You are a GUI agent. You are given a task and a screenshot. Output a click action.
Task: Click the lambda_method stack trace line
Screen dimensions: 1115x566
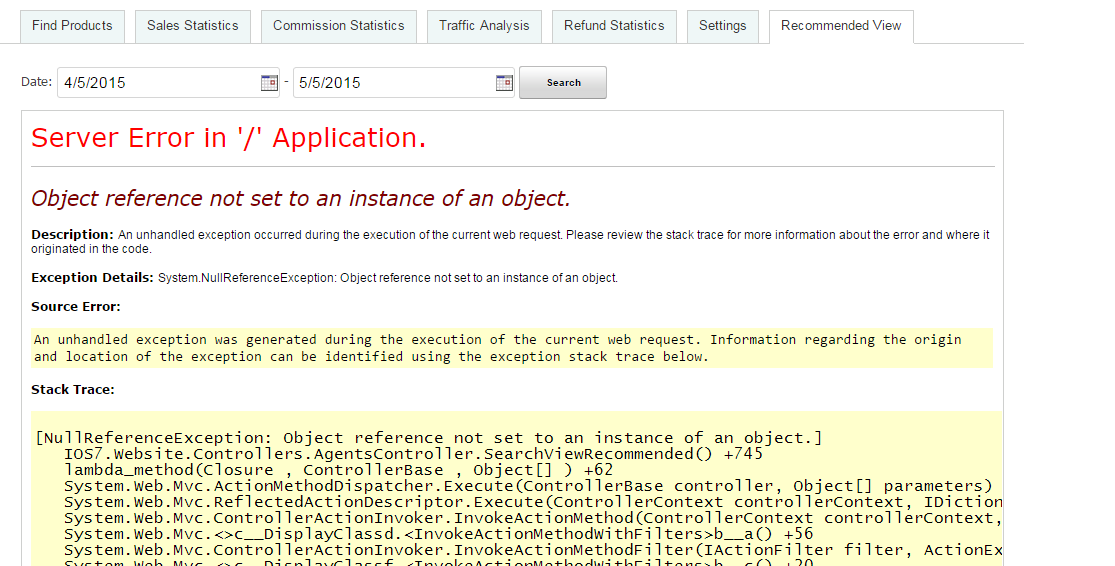point(338,470)
